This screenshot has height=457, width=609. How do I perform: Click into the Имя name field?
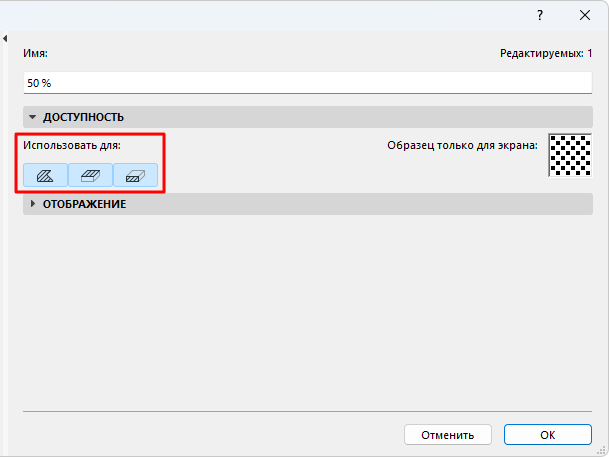point(300,82)
